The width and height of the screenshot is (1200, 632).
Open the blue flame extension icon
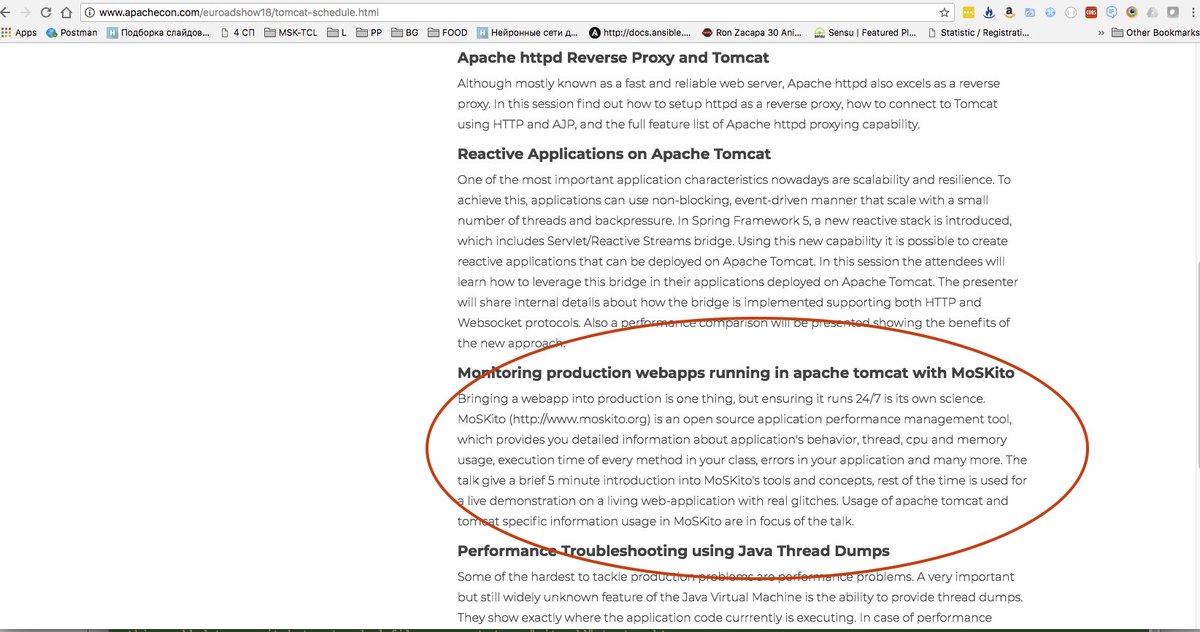988,13
